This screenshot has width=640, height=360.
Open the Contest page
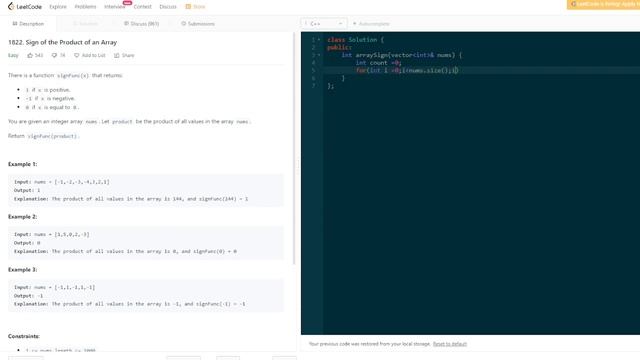(x=142, y=7)
